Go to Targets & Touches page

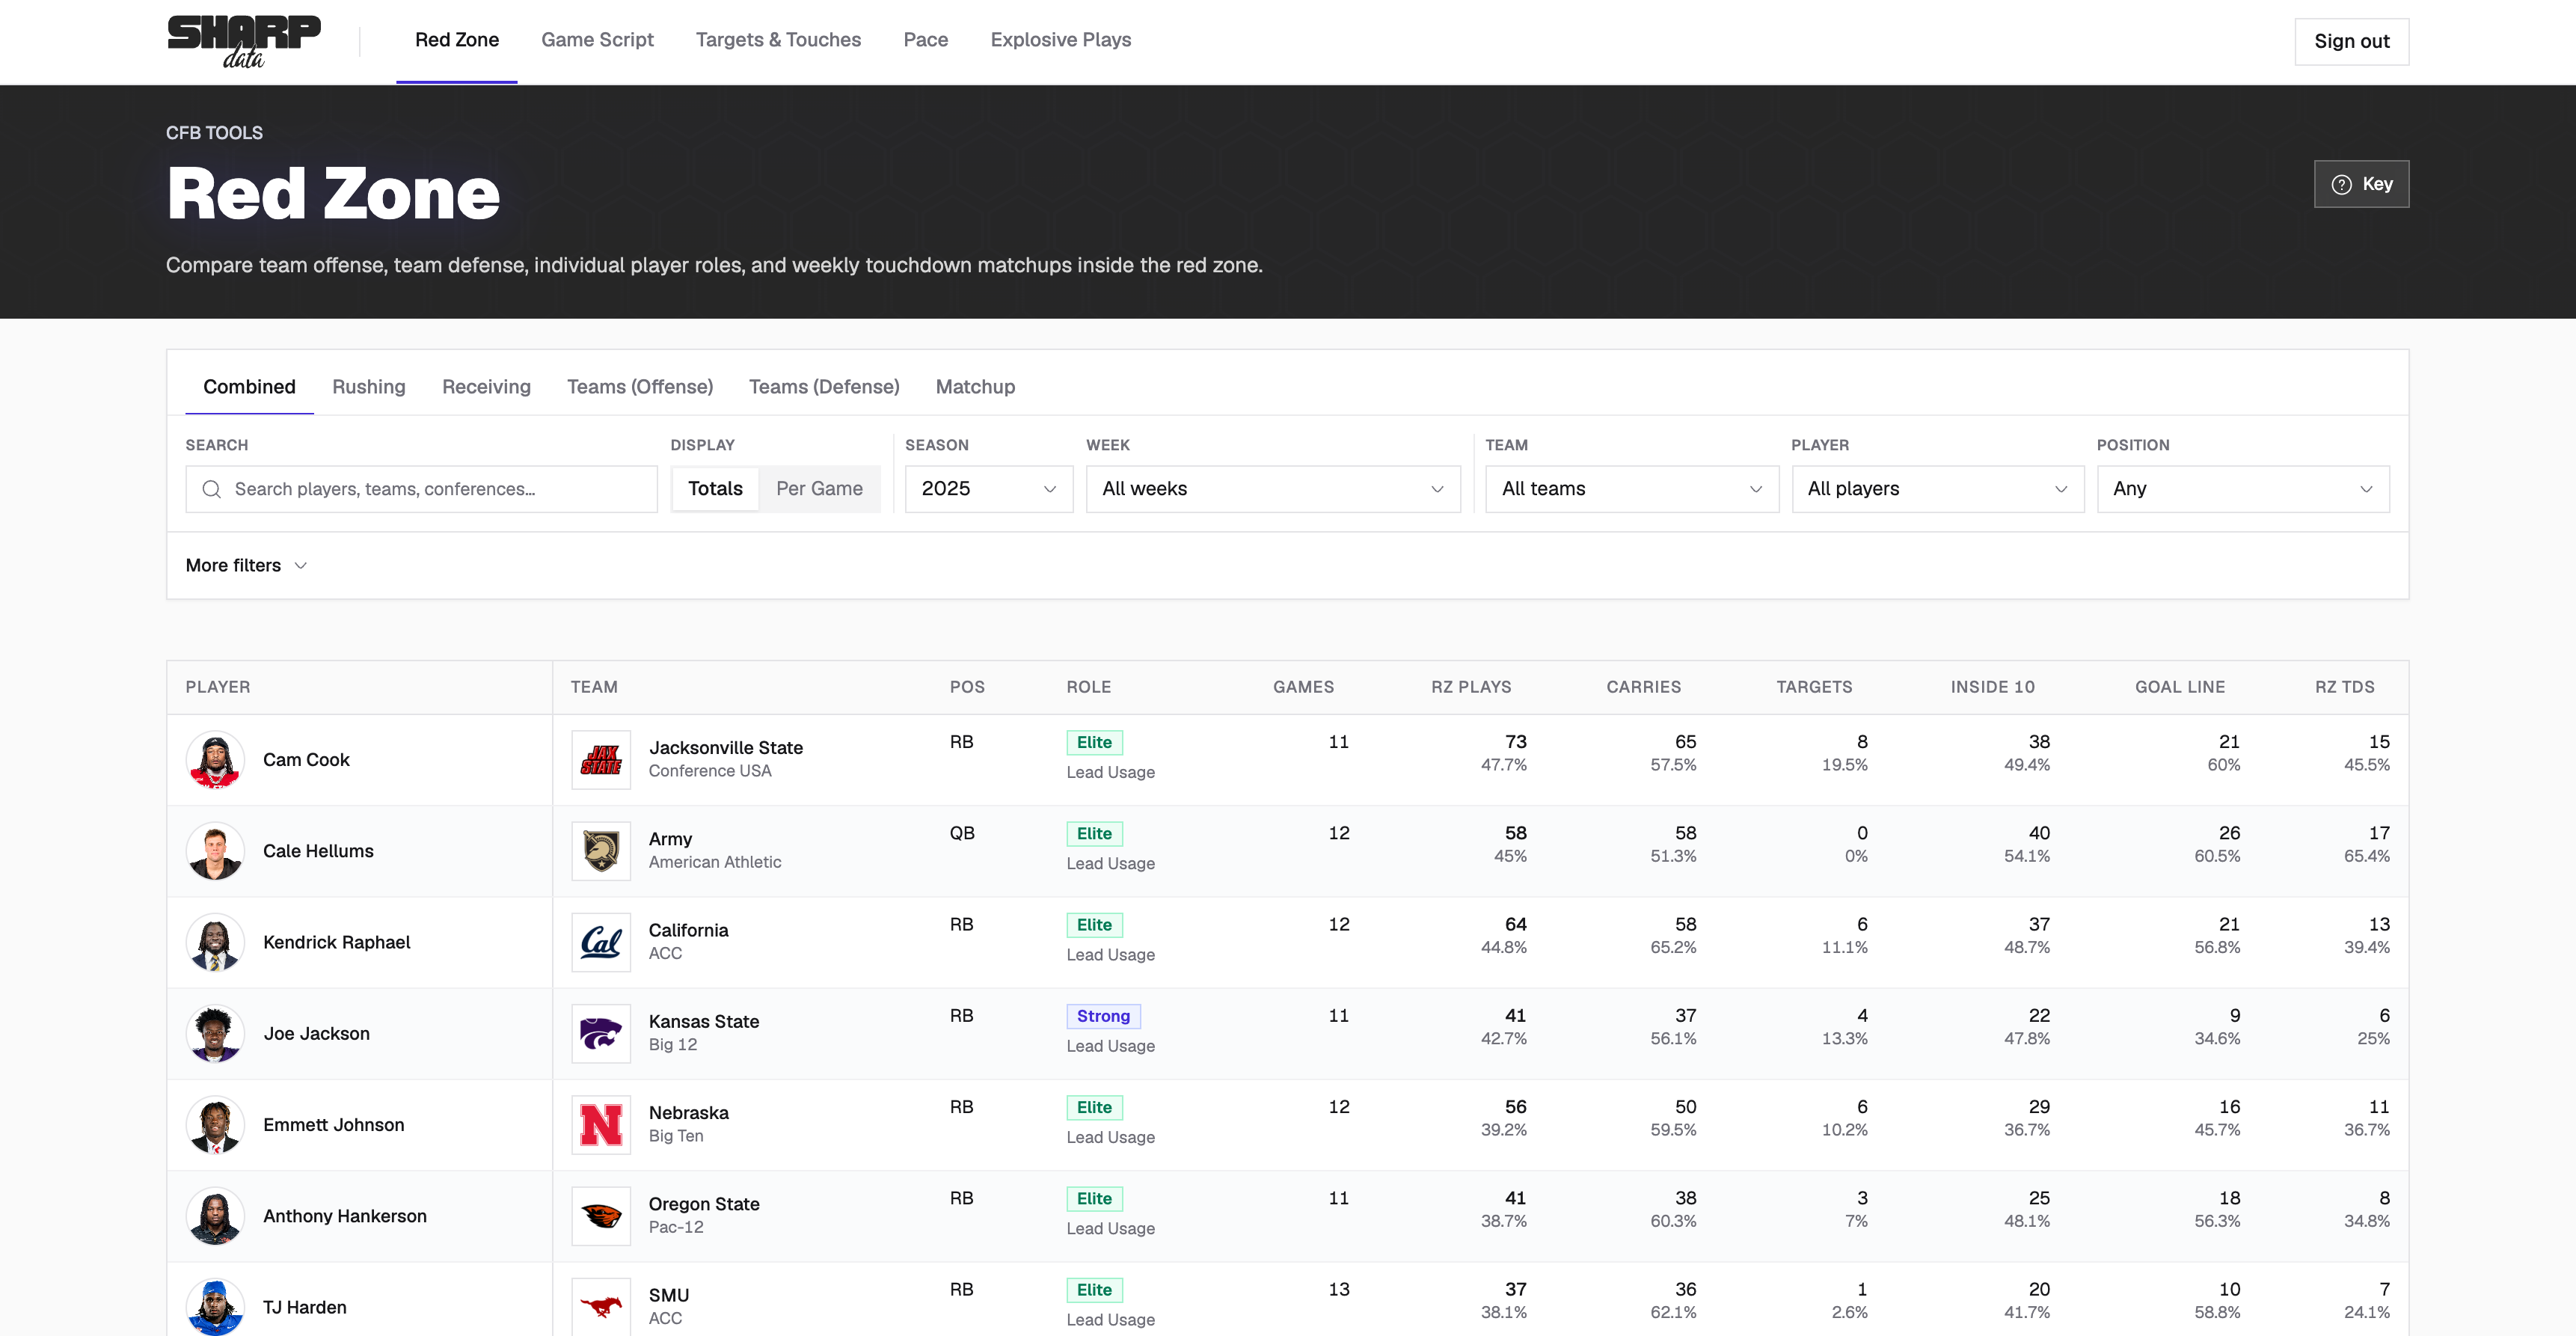coord(778,40)
